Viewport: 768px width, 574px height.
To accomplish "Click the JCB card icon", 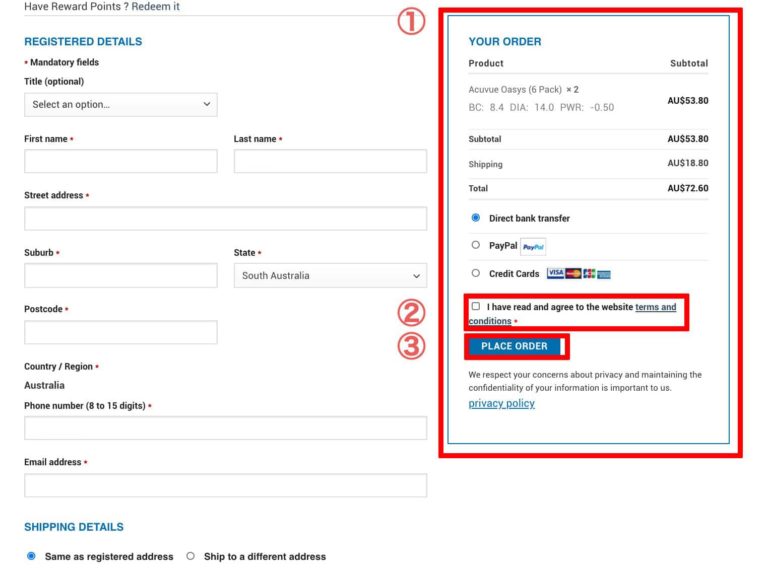I will point(589,274).
